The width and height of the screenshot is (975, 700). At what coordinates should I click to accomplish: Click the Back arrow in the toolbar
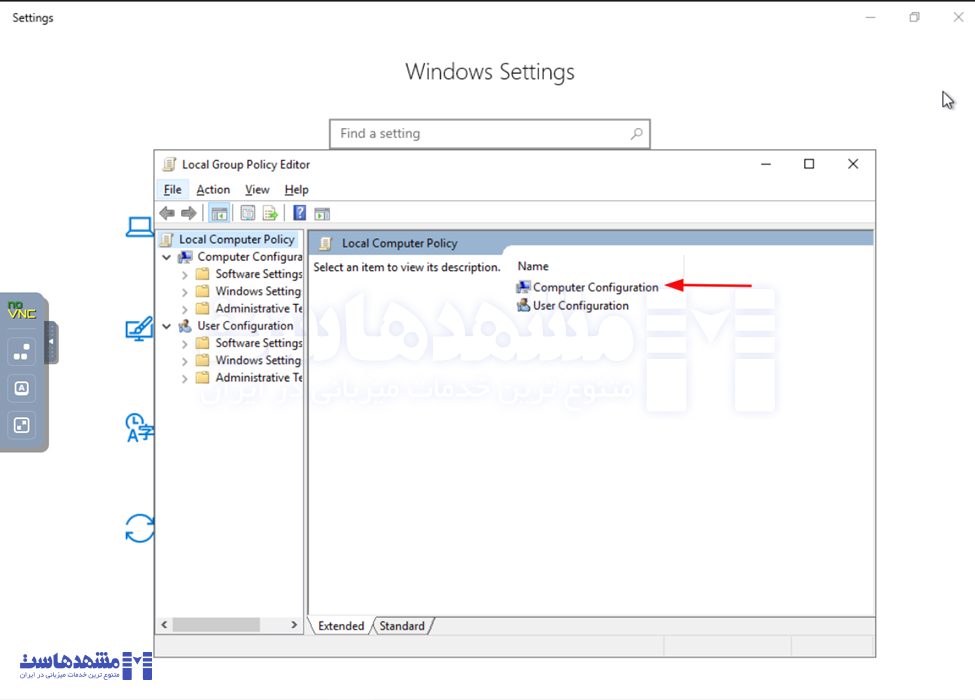coord(167,213)
